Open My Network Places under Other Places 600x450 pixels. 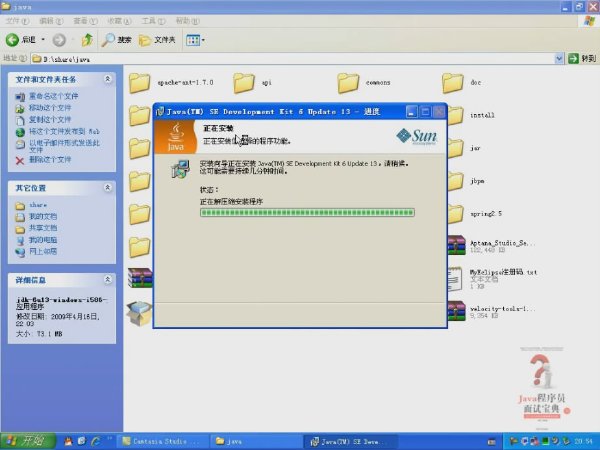43,251
